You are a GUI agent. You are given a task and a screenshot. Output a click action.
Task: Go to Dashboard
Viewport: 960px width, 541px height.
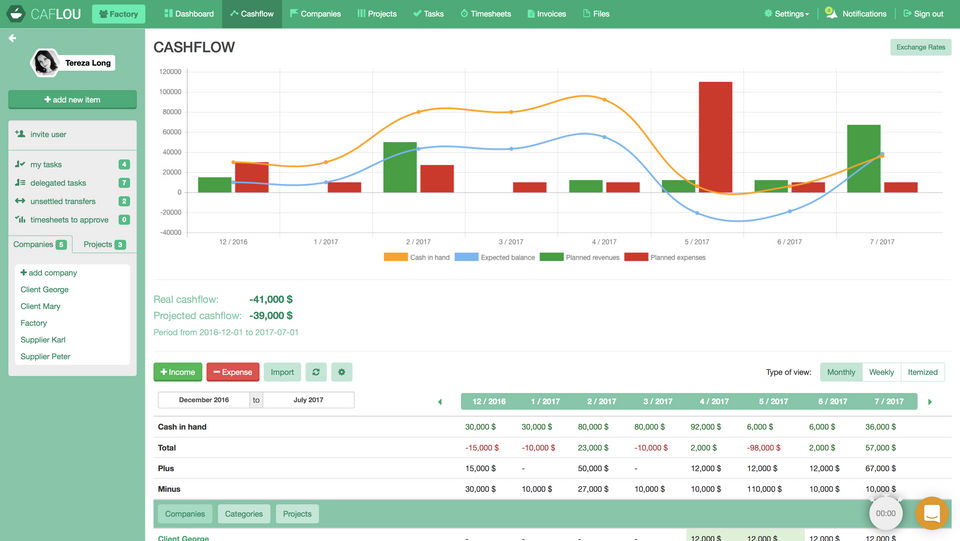pyautogui.click(x=189, y=13)
